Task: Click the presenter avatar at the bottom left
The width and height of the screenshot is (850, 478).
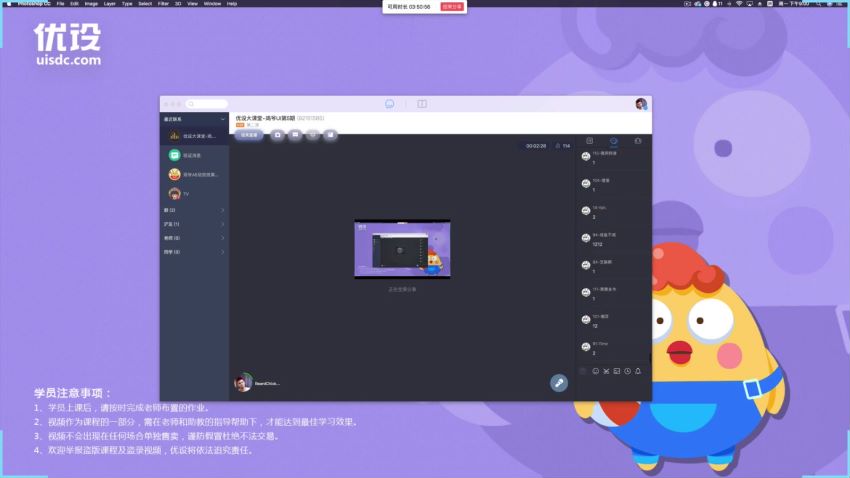Action: (243, 383)
